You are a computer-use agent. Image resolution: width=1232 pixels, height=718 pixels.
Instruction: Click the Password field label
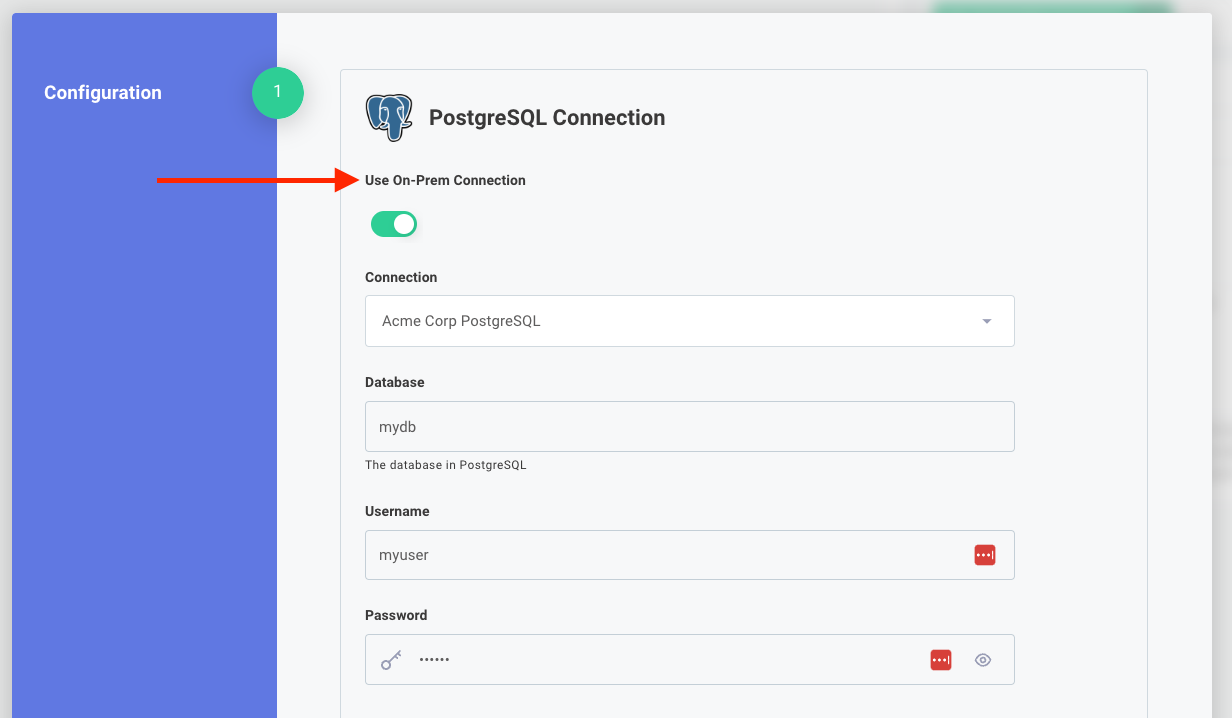tap(396, 615)
